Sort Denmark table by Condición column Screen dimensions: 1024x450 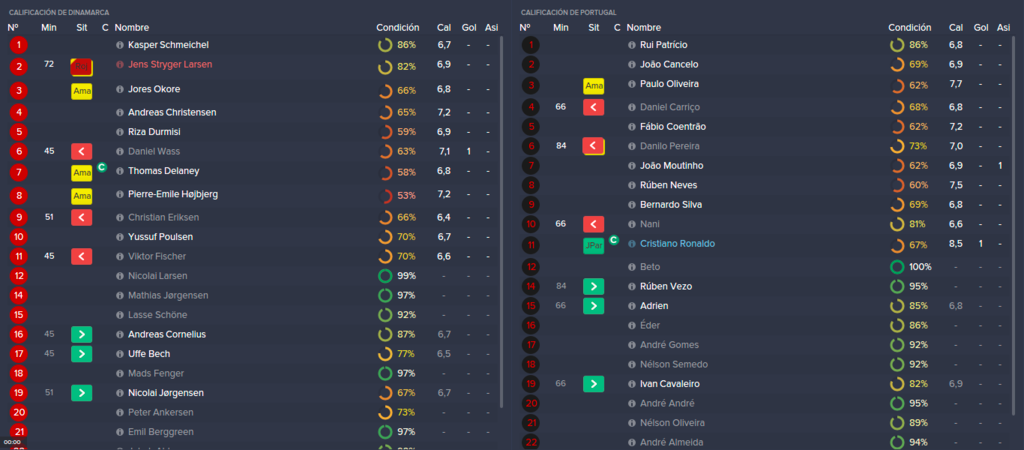pyautogui.click(x=398, y=27)
